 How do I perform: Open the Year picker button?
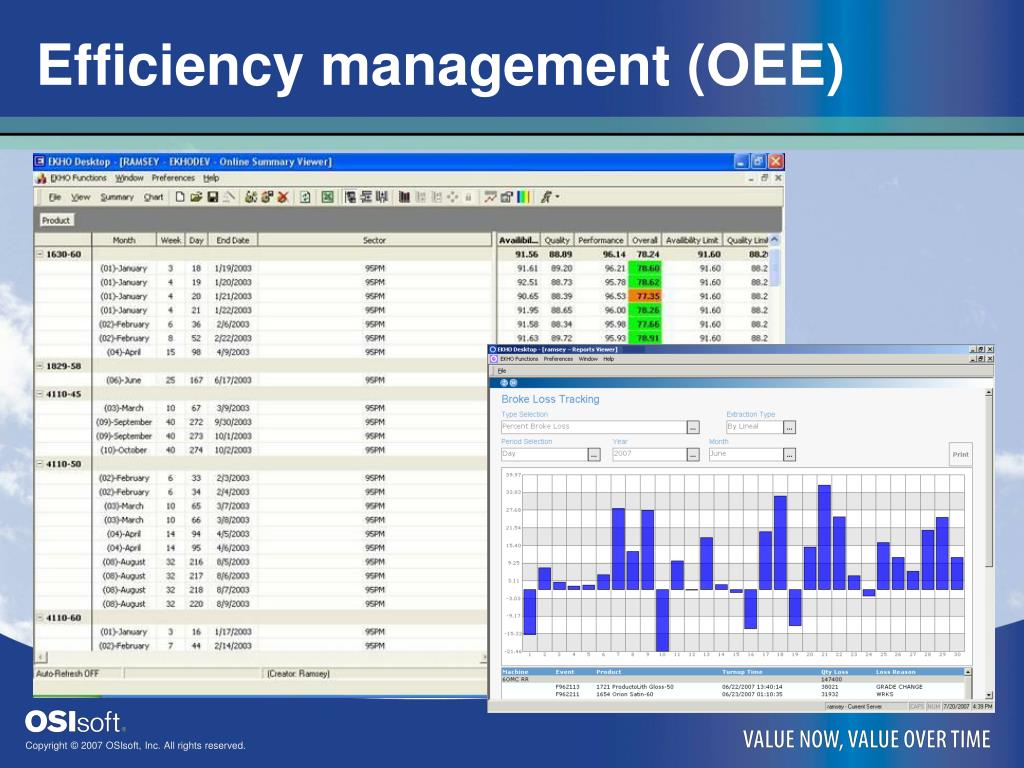coord(693,455)
